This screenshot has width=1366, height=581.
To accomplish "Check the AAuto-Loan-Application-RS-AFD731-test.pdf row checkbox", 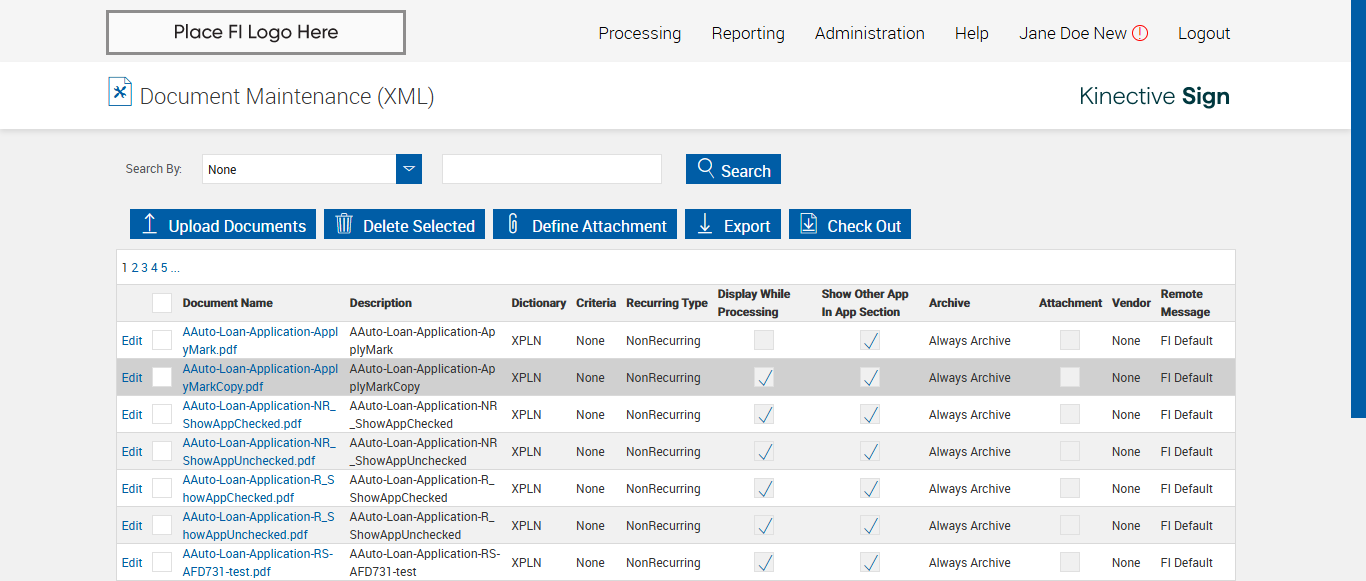I will tap(162, 562).
